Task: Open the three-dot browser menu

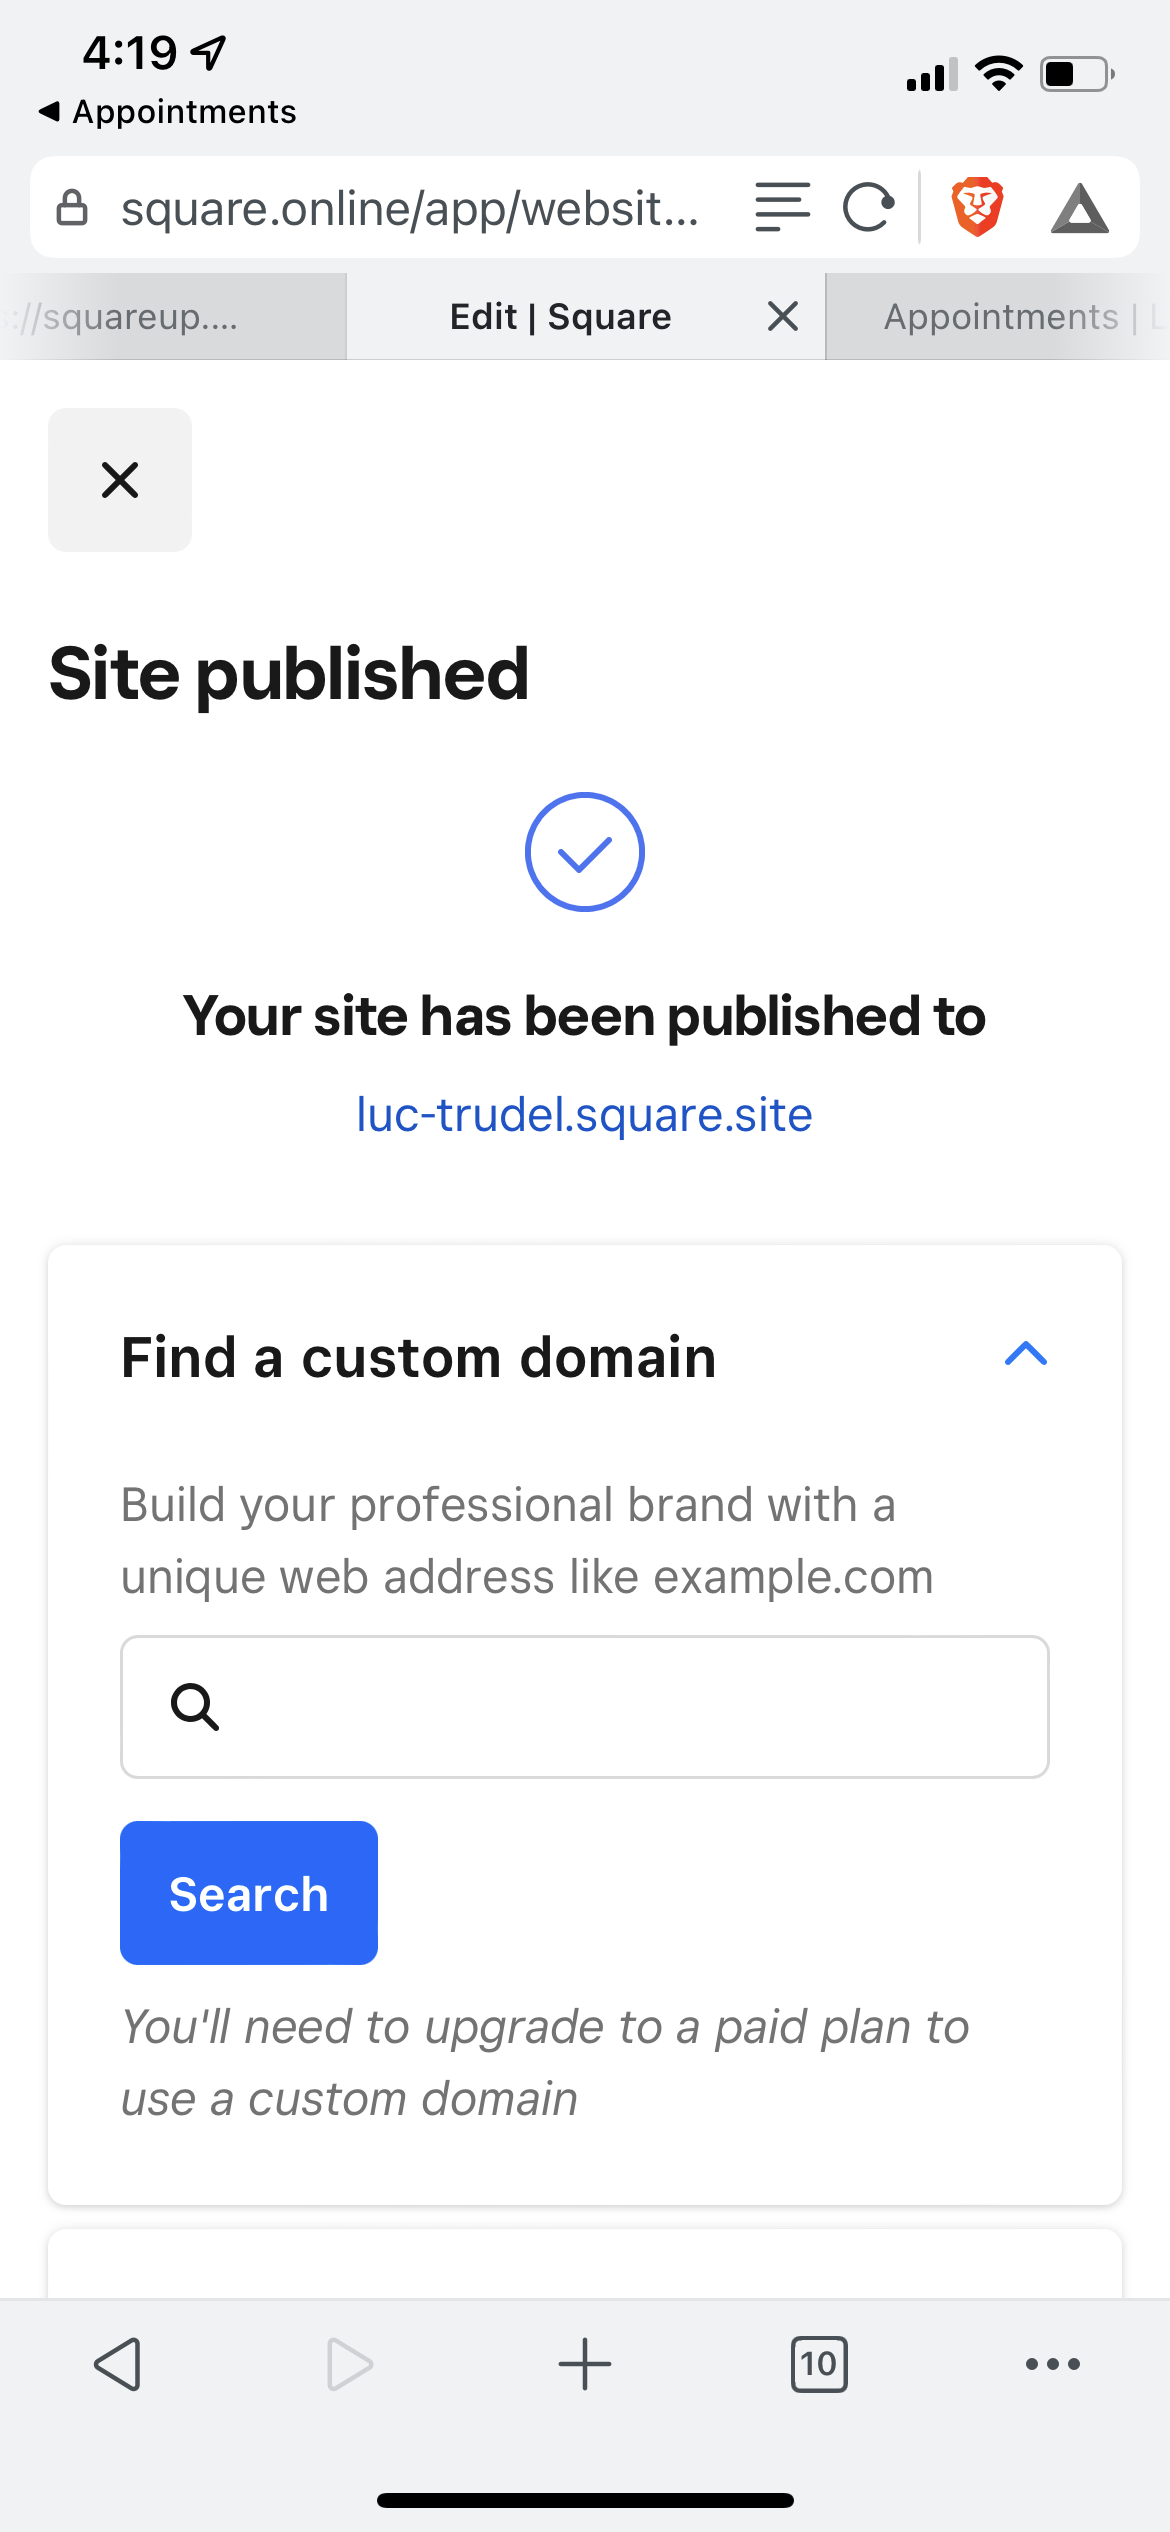Action: pyautogui.click(x=1053, y=2364)
